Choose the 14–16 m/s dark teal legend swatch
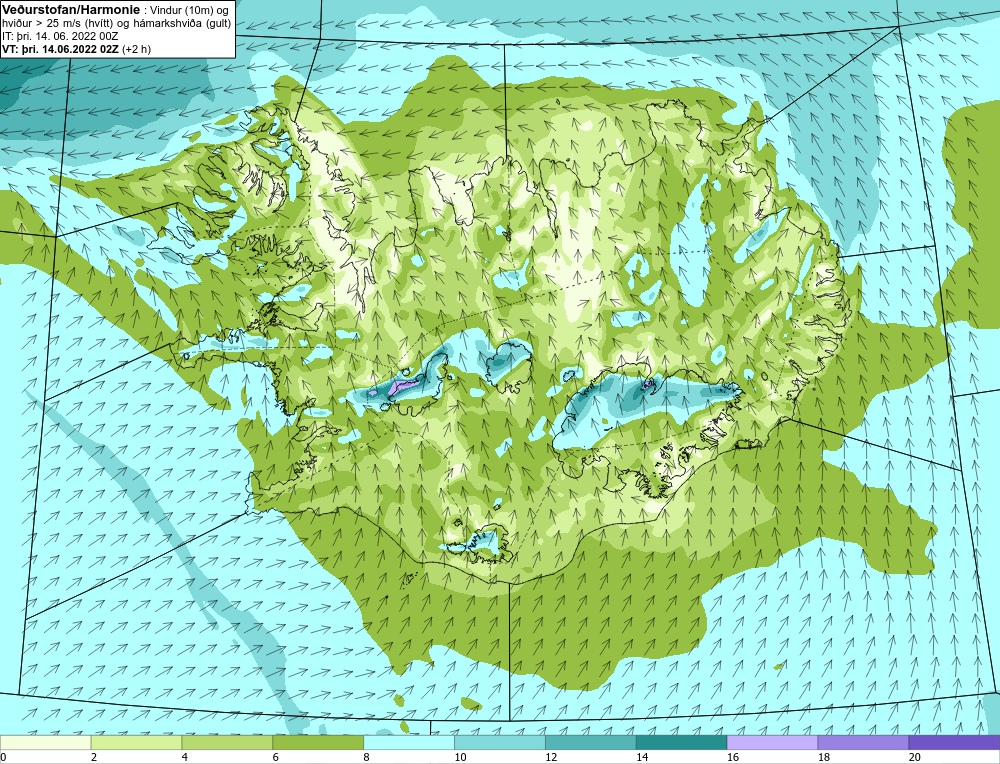Image resolution: width=1000 pixels, height=764 pixels. pos(681,742)
